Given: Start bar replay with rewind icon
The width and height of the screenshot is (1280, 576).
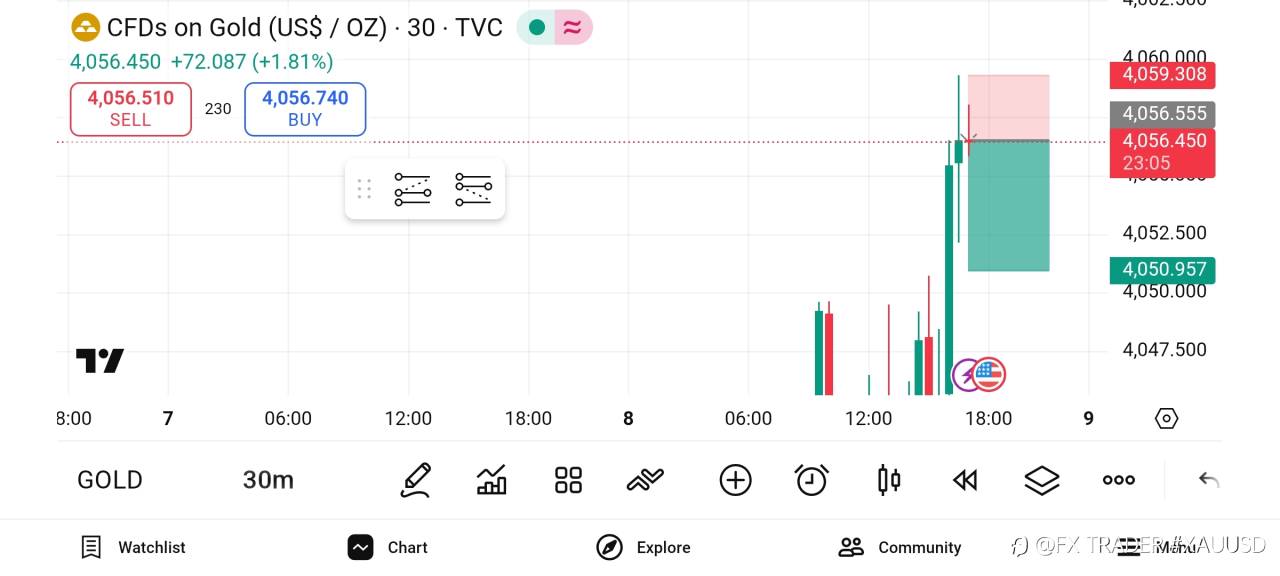Looking at the screenshot, I should pos(964,480).
